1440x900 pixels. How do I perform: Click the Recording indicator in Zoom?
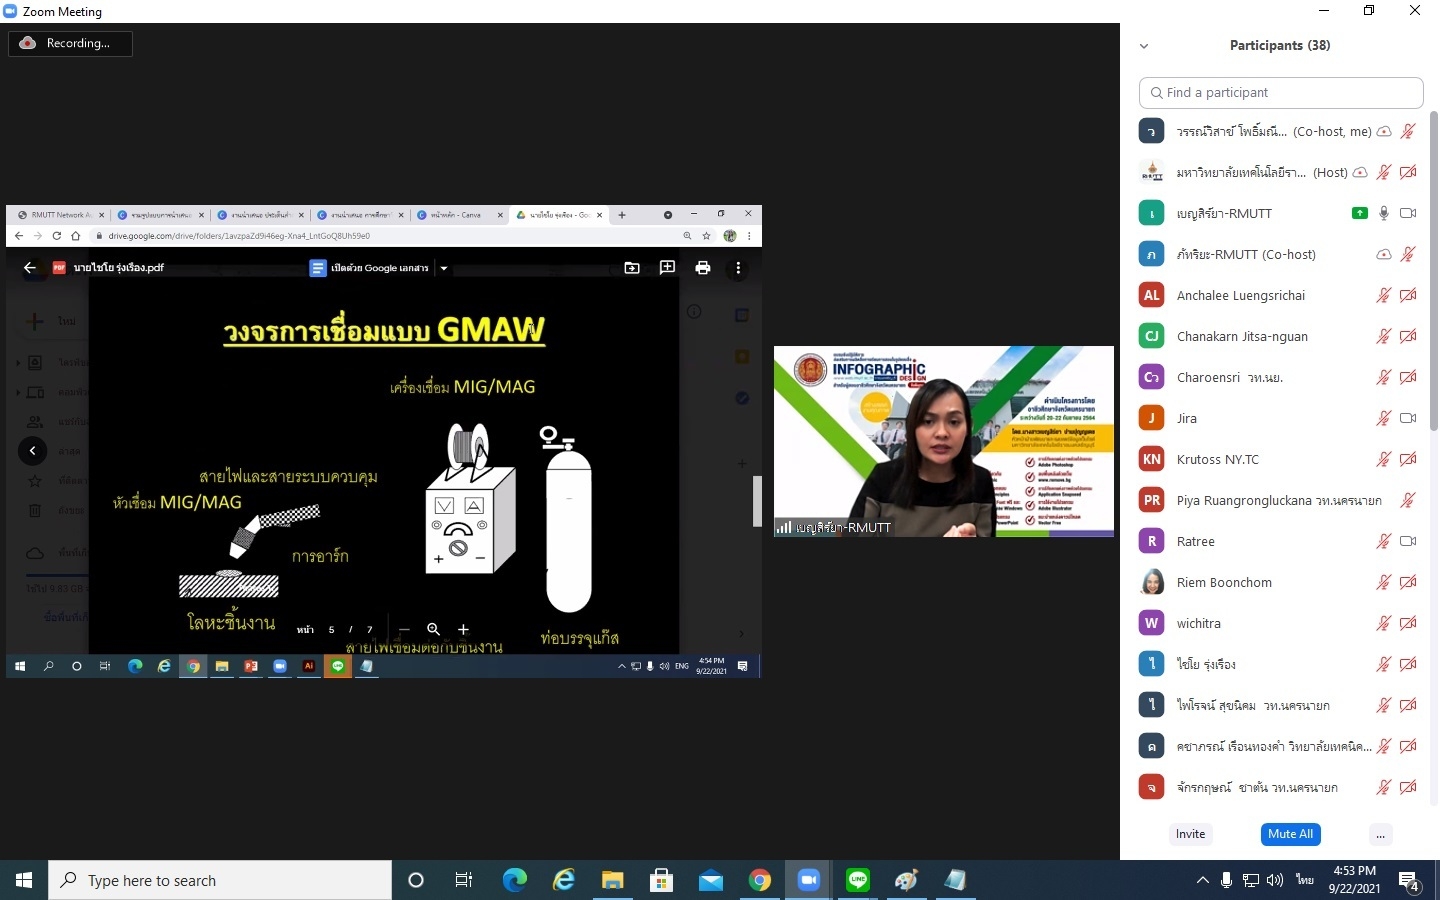pos(70,43)
